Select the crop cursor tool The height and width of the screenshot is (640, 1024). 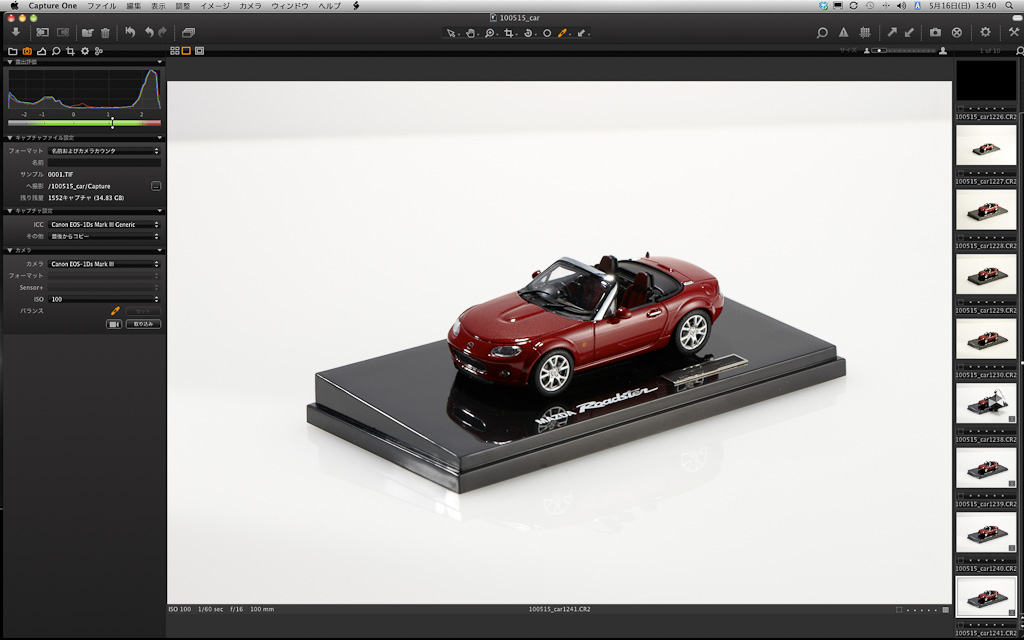coord(511,33)
